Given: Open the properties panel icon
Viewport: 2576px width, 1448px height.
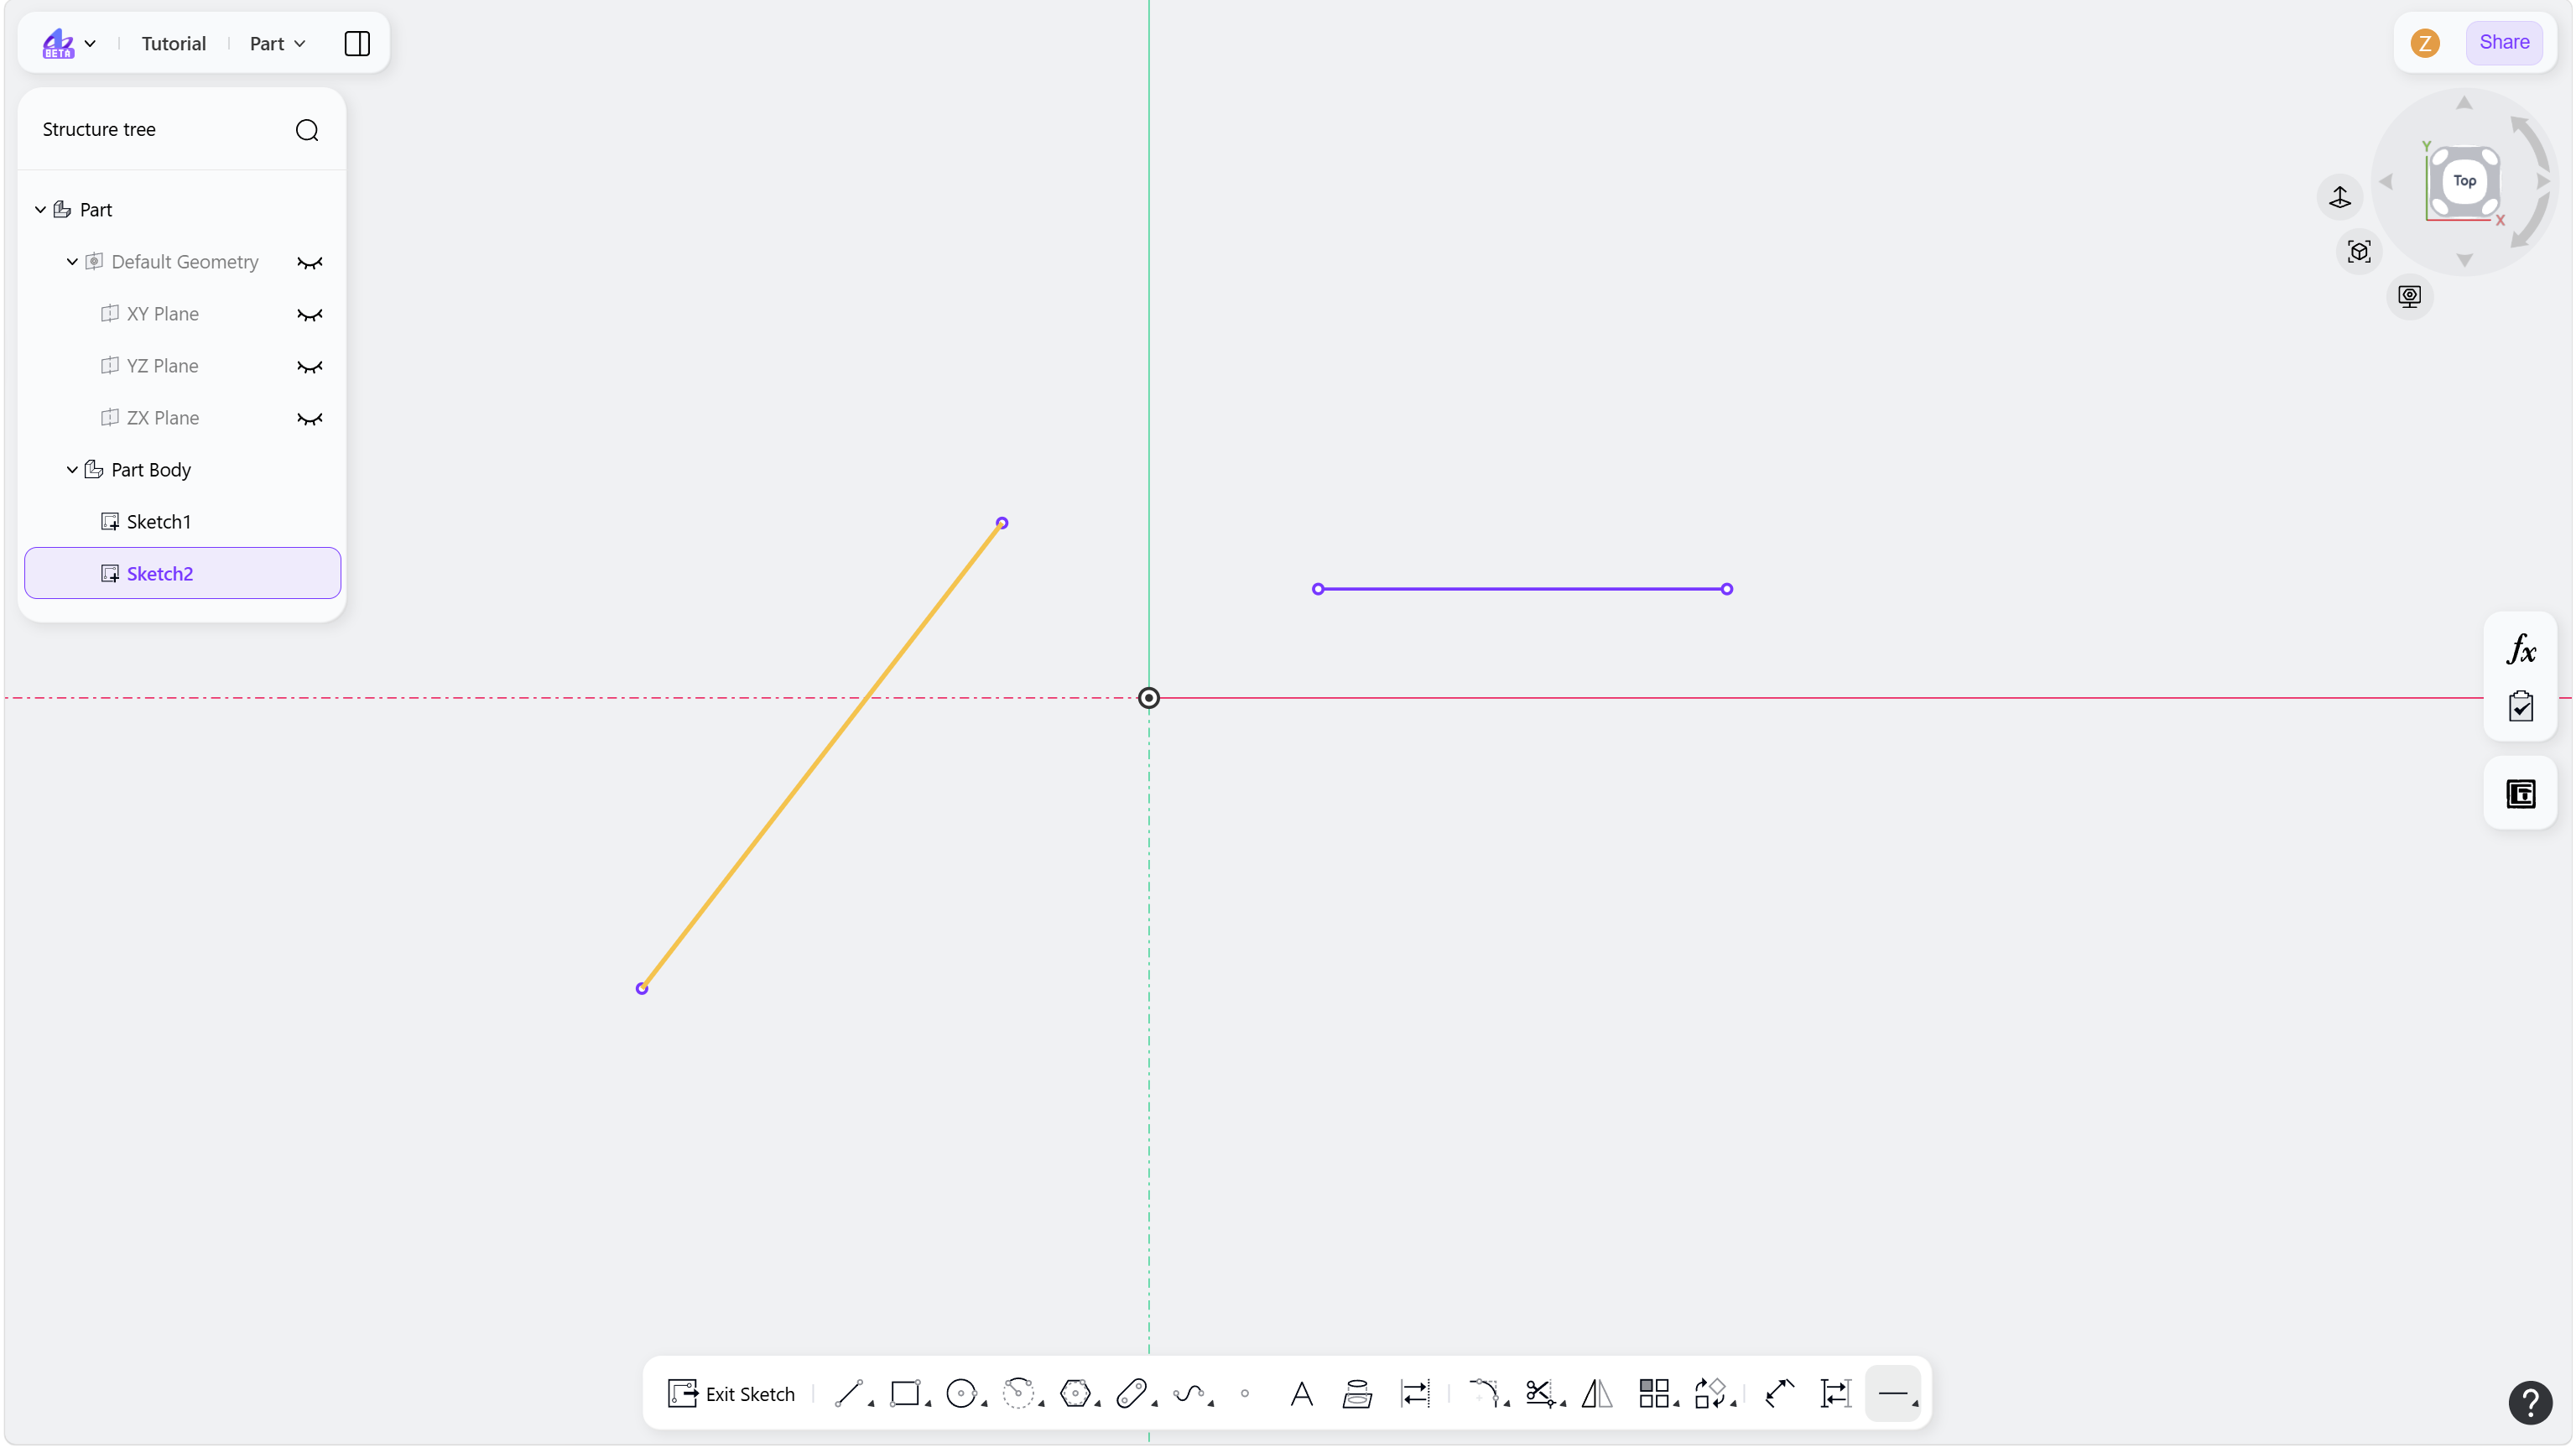Looking at the screenshot, I should 2520,794.
